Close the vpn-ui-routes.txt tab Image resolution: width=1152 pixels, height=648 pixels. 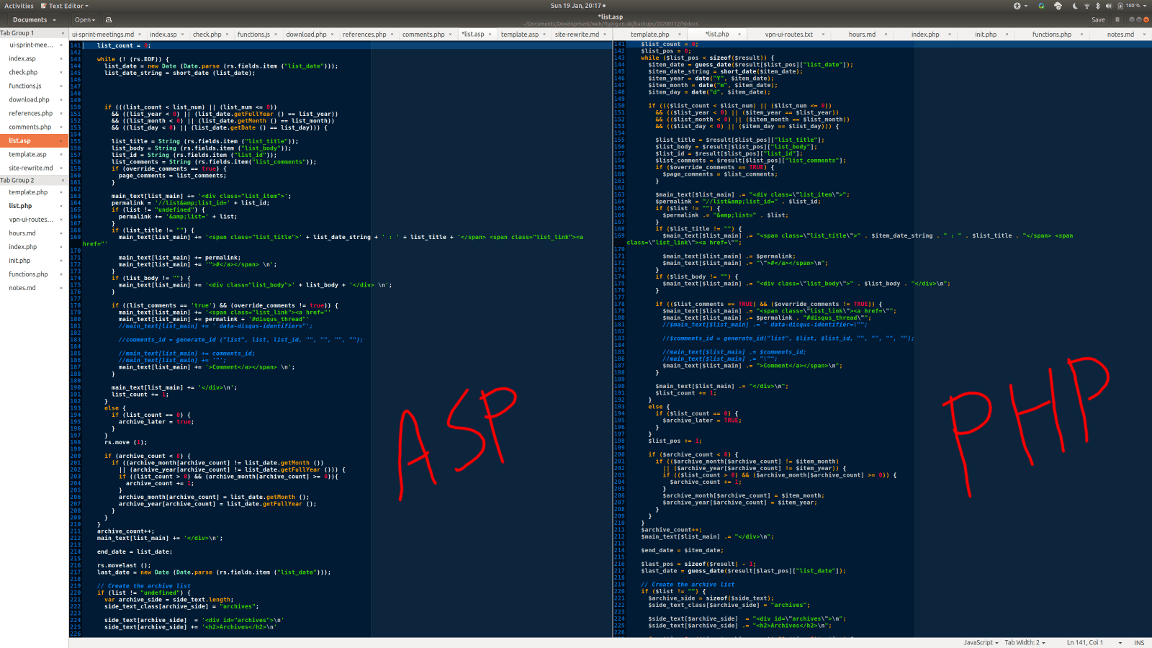tap(823, 35)
